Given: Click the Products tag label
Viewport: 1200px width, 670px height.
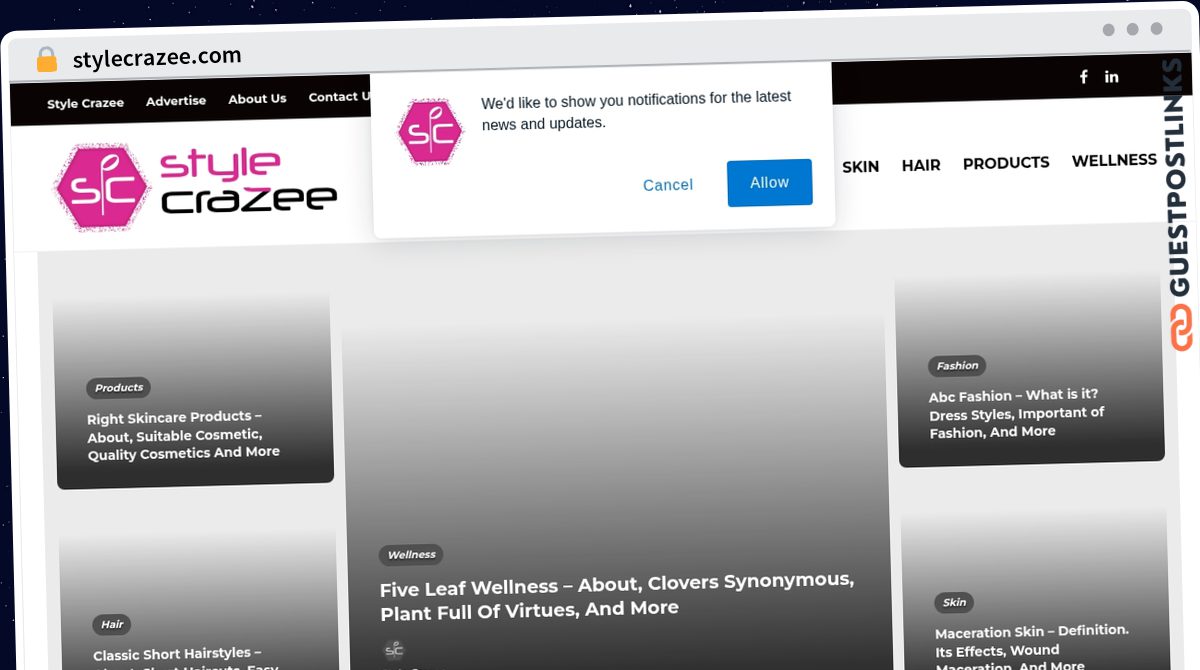Looking at the screenshot, I should coord(119,388).
